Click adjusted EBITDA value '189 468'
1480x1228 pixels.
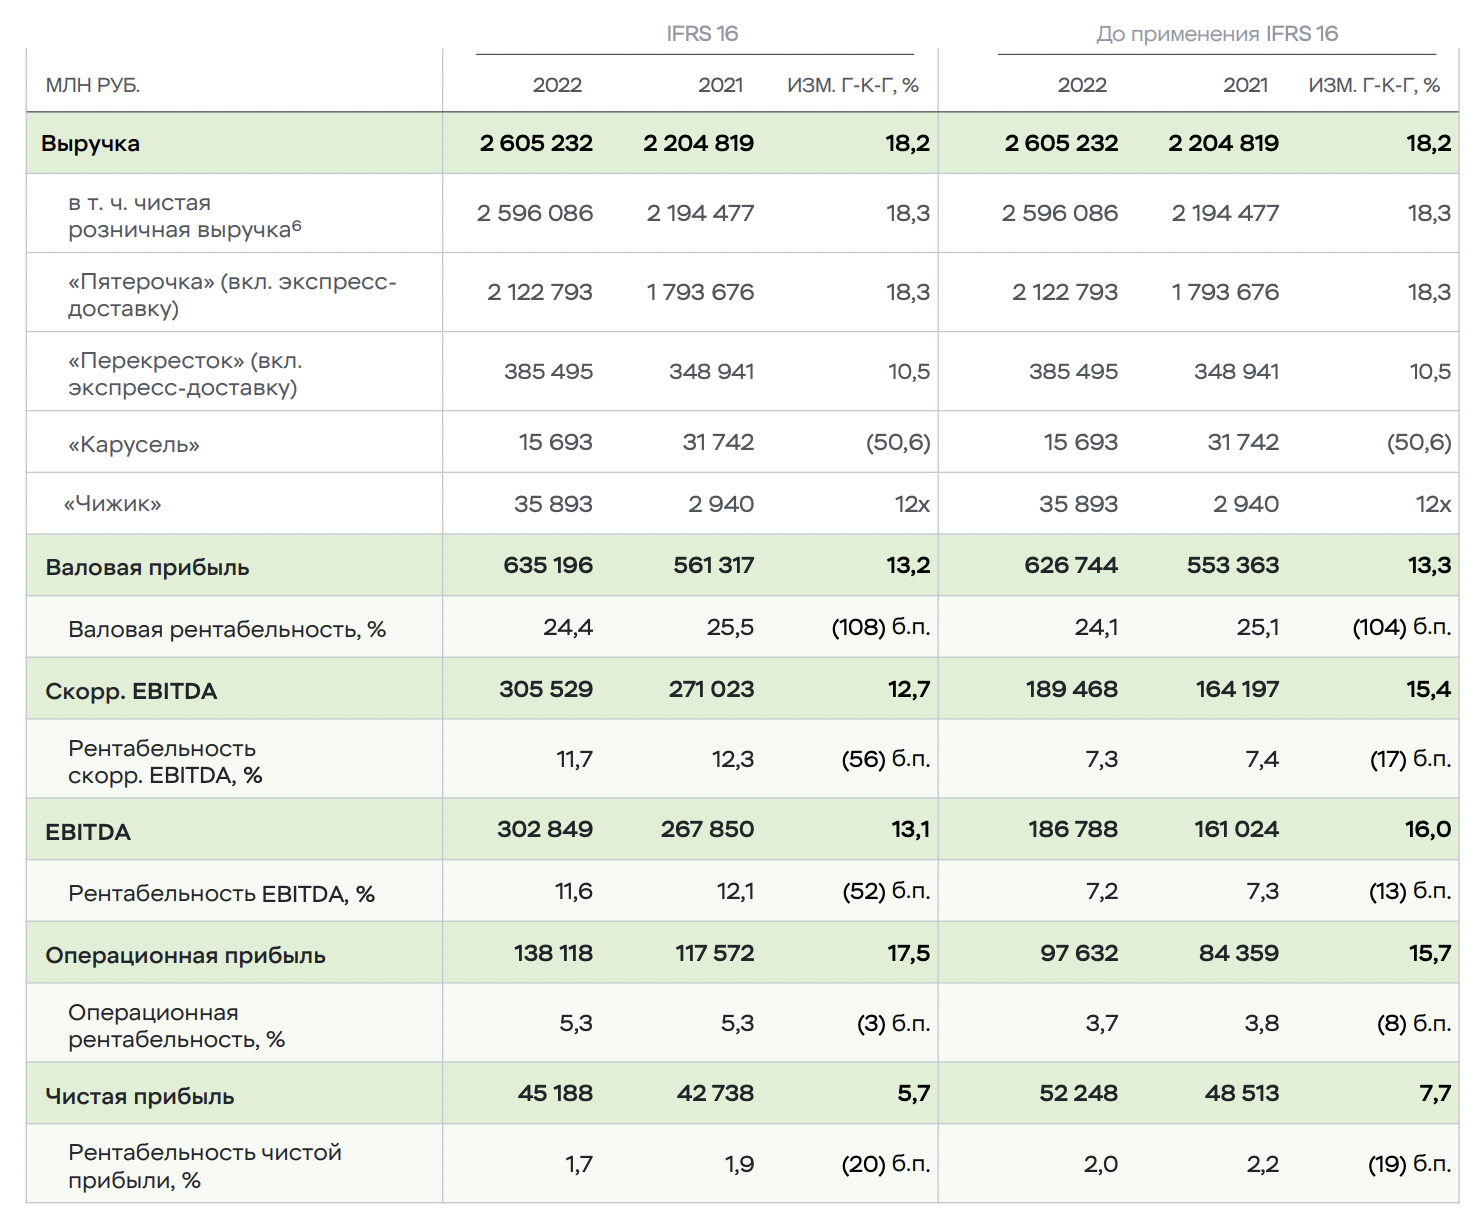[1072, 689]
